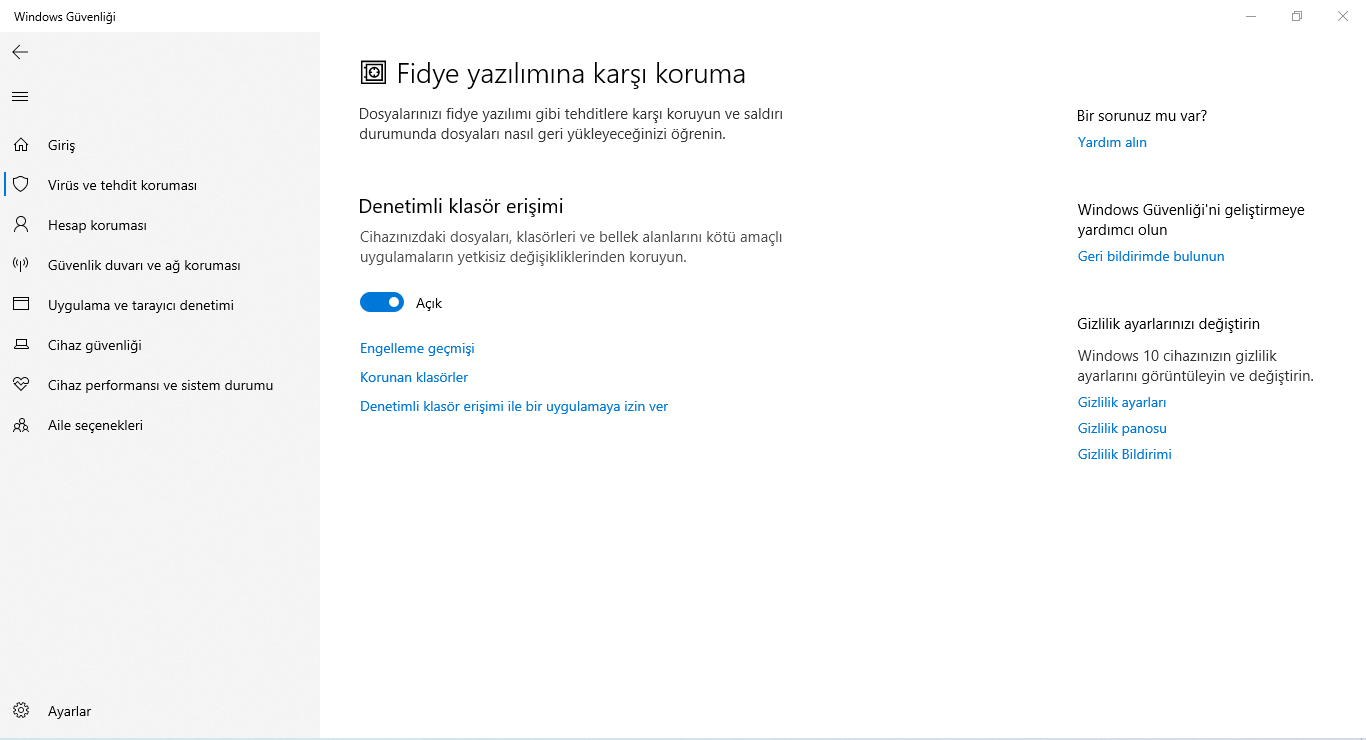This screenshot has height=740, width=1366.
Task: Go back using the back arrow
Action: click(x=20, y=52)
